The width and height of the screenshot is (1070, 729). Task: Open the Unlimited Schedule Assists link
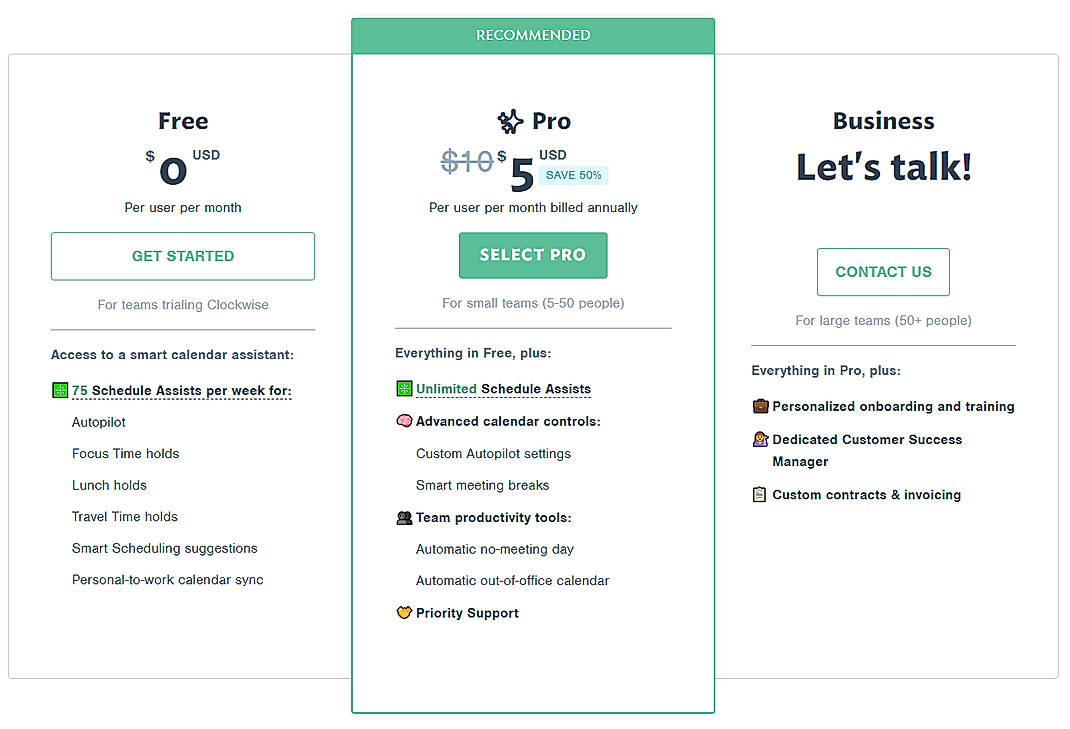coord(502,388)
